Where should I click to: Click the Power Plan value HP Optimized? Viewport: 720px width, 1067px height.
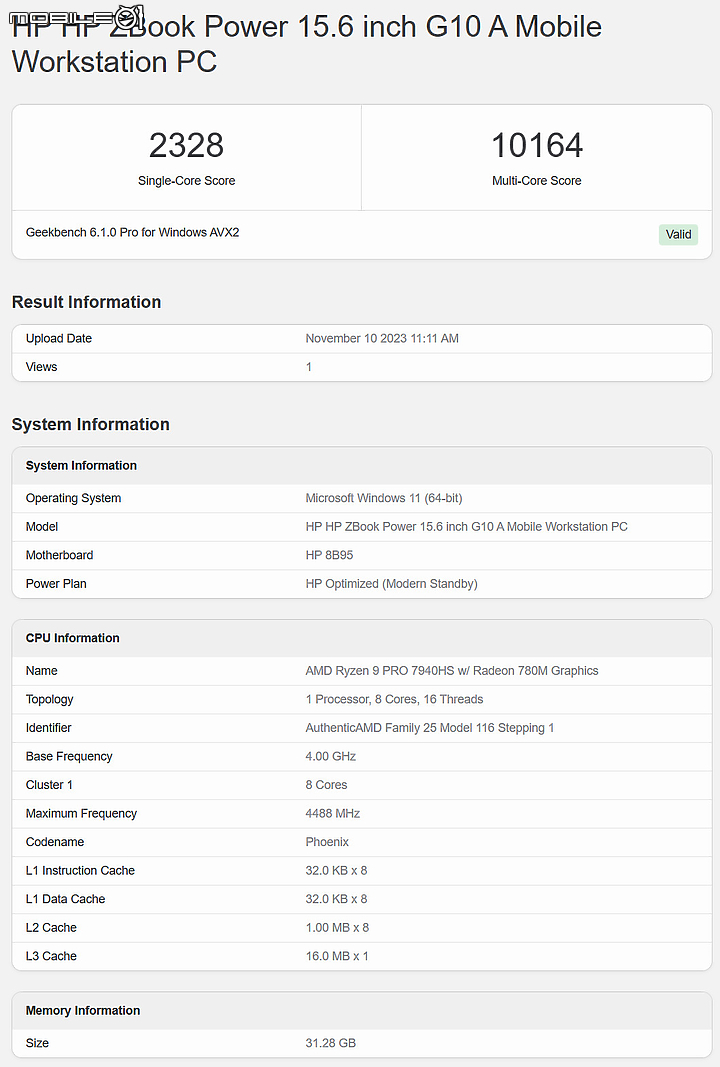click(391, 584)
